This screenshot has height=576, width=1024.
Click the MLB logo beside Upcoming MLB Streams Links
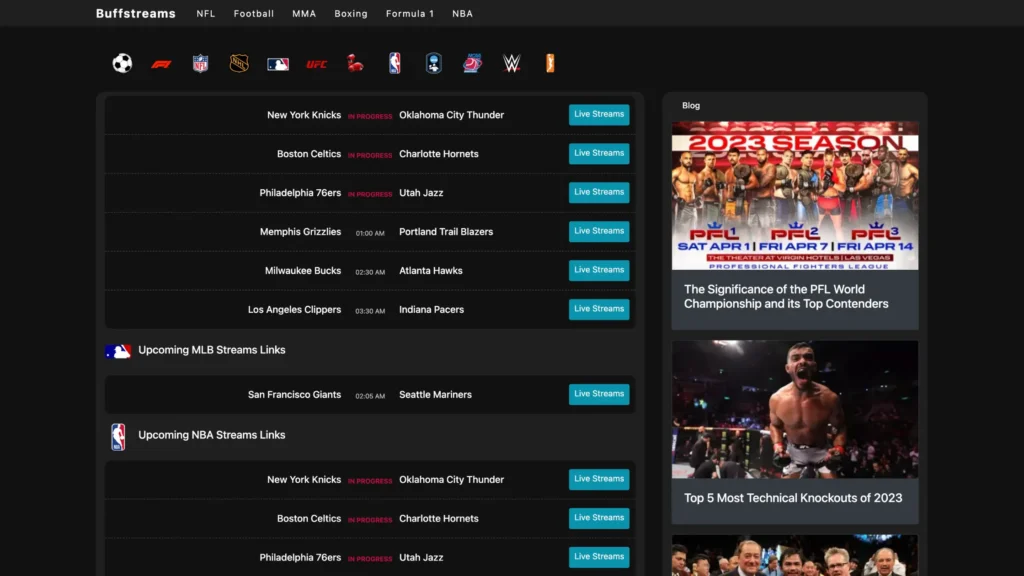coord(118,351)
